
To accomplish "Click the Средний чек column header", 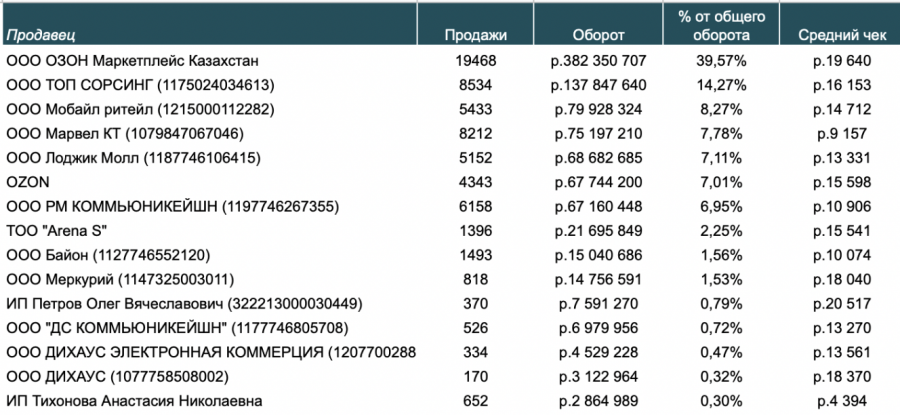I will pyautogui.click(x=842, y=35).
